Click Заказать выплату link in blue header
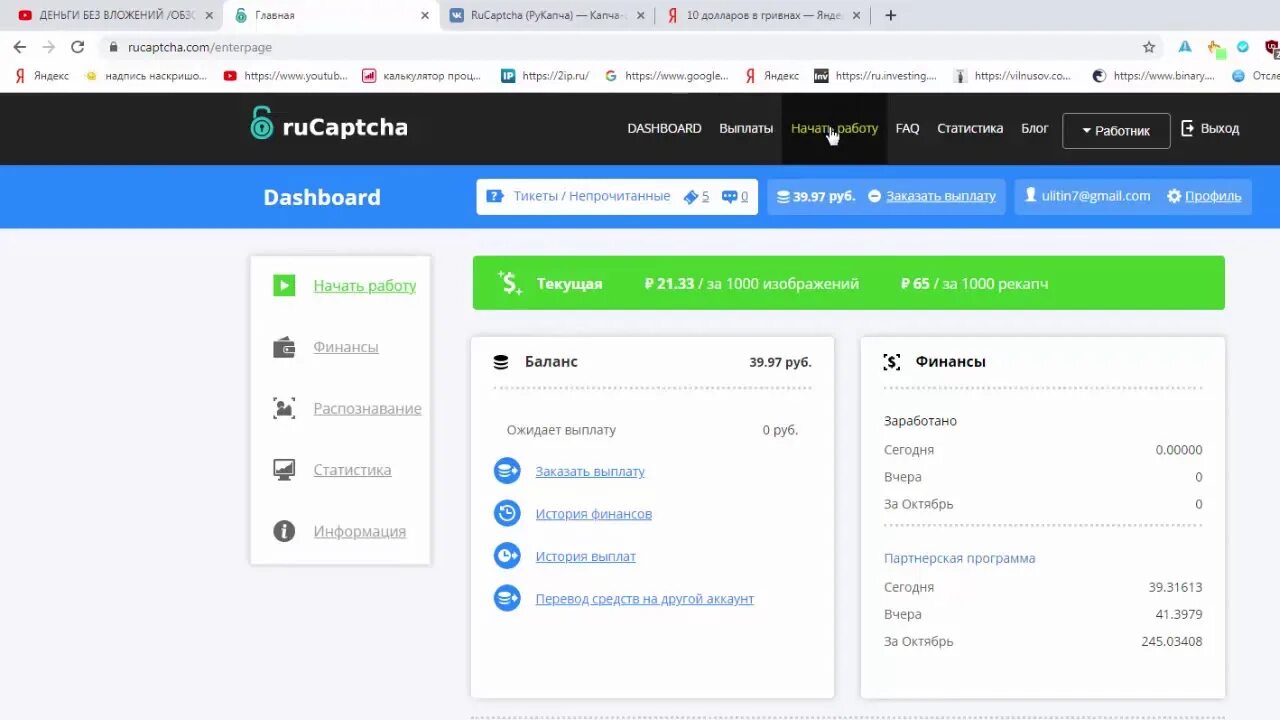This screenshot has height=720, width=1280. pyautogui.click(x=941, y=196)
